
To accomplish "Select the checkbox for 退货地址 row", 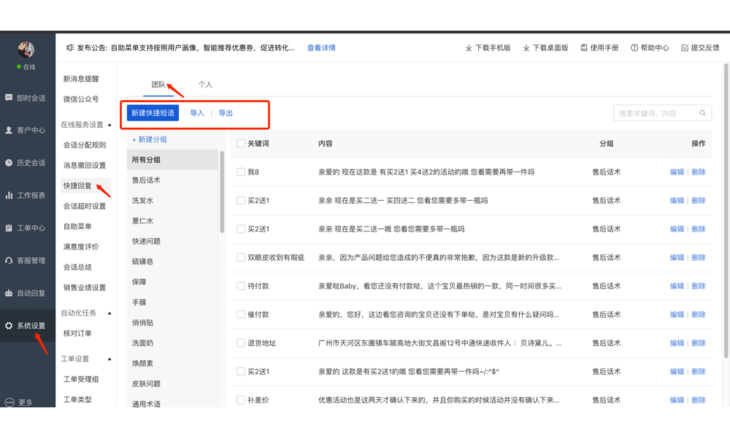I will (x=240, y=343).
